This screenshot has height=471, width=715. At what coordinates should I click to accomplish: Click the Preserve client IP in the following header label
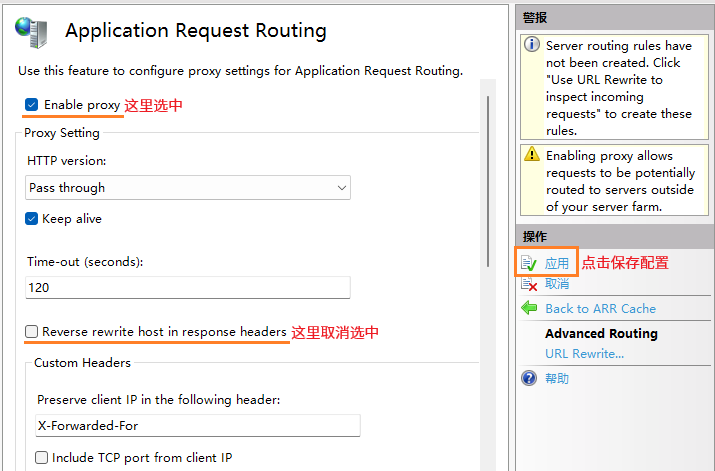click(159, 400)
